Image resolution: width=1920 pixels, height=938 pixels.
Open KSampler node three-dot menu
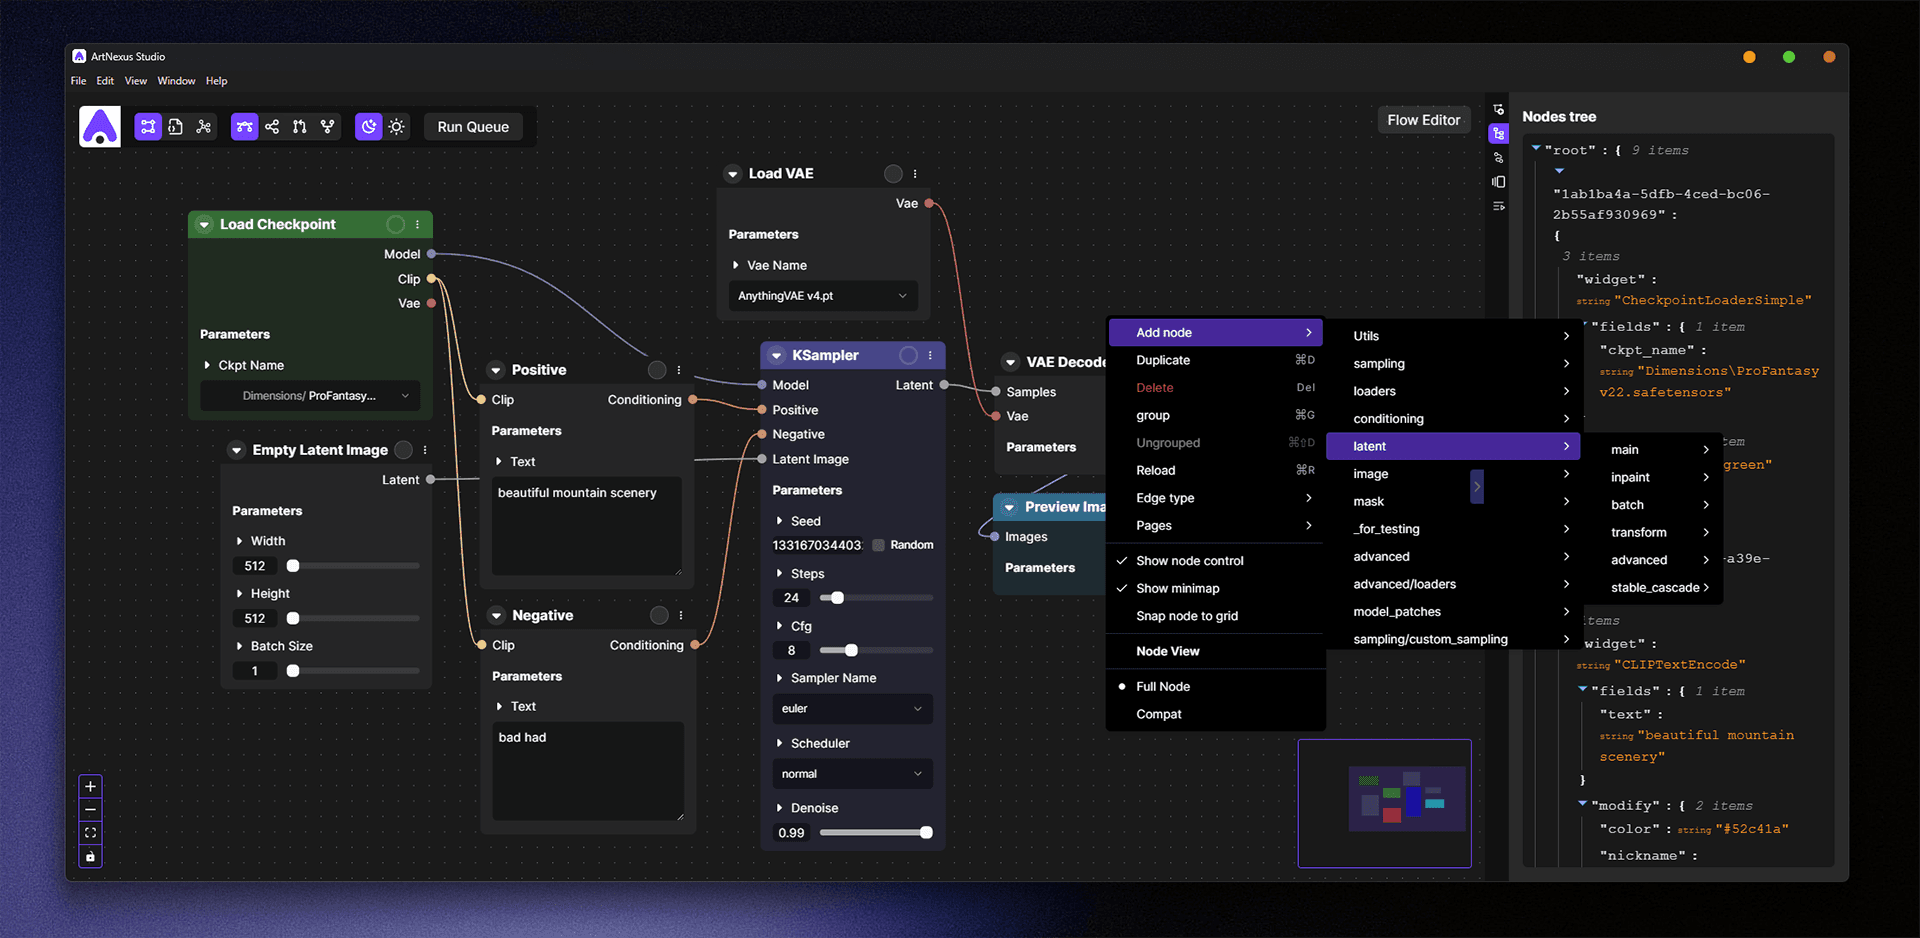(x=930, y=356)
